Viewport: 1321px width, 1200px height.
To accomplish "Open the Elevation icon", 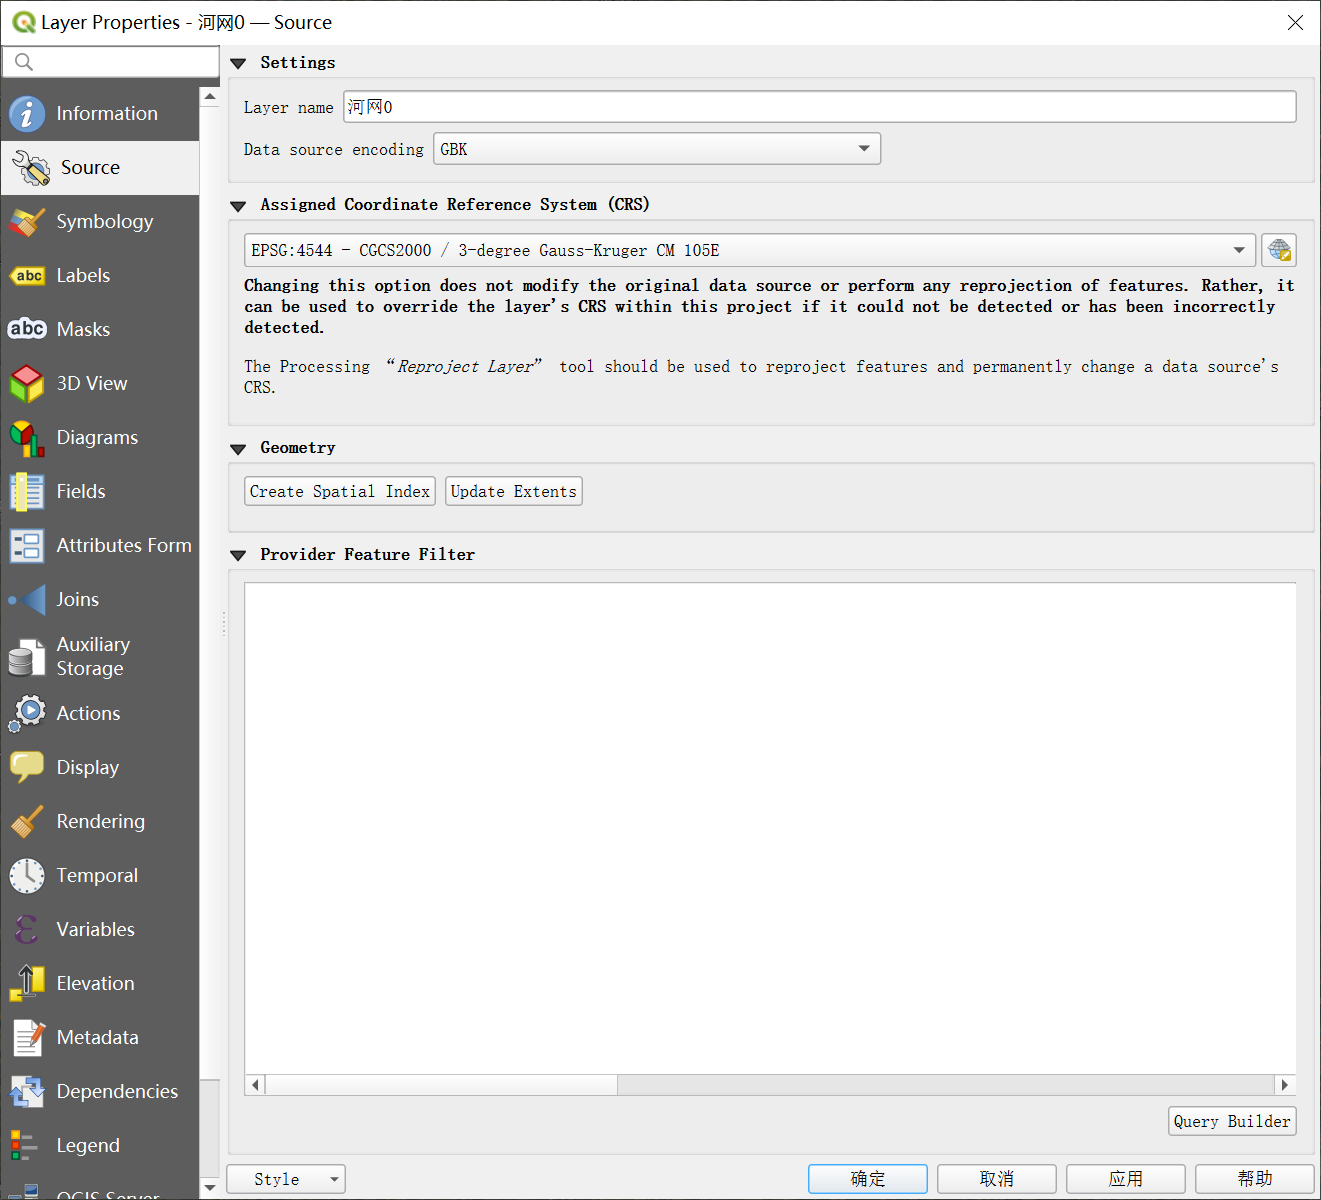I will [x=27, y=984].
